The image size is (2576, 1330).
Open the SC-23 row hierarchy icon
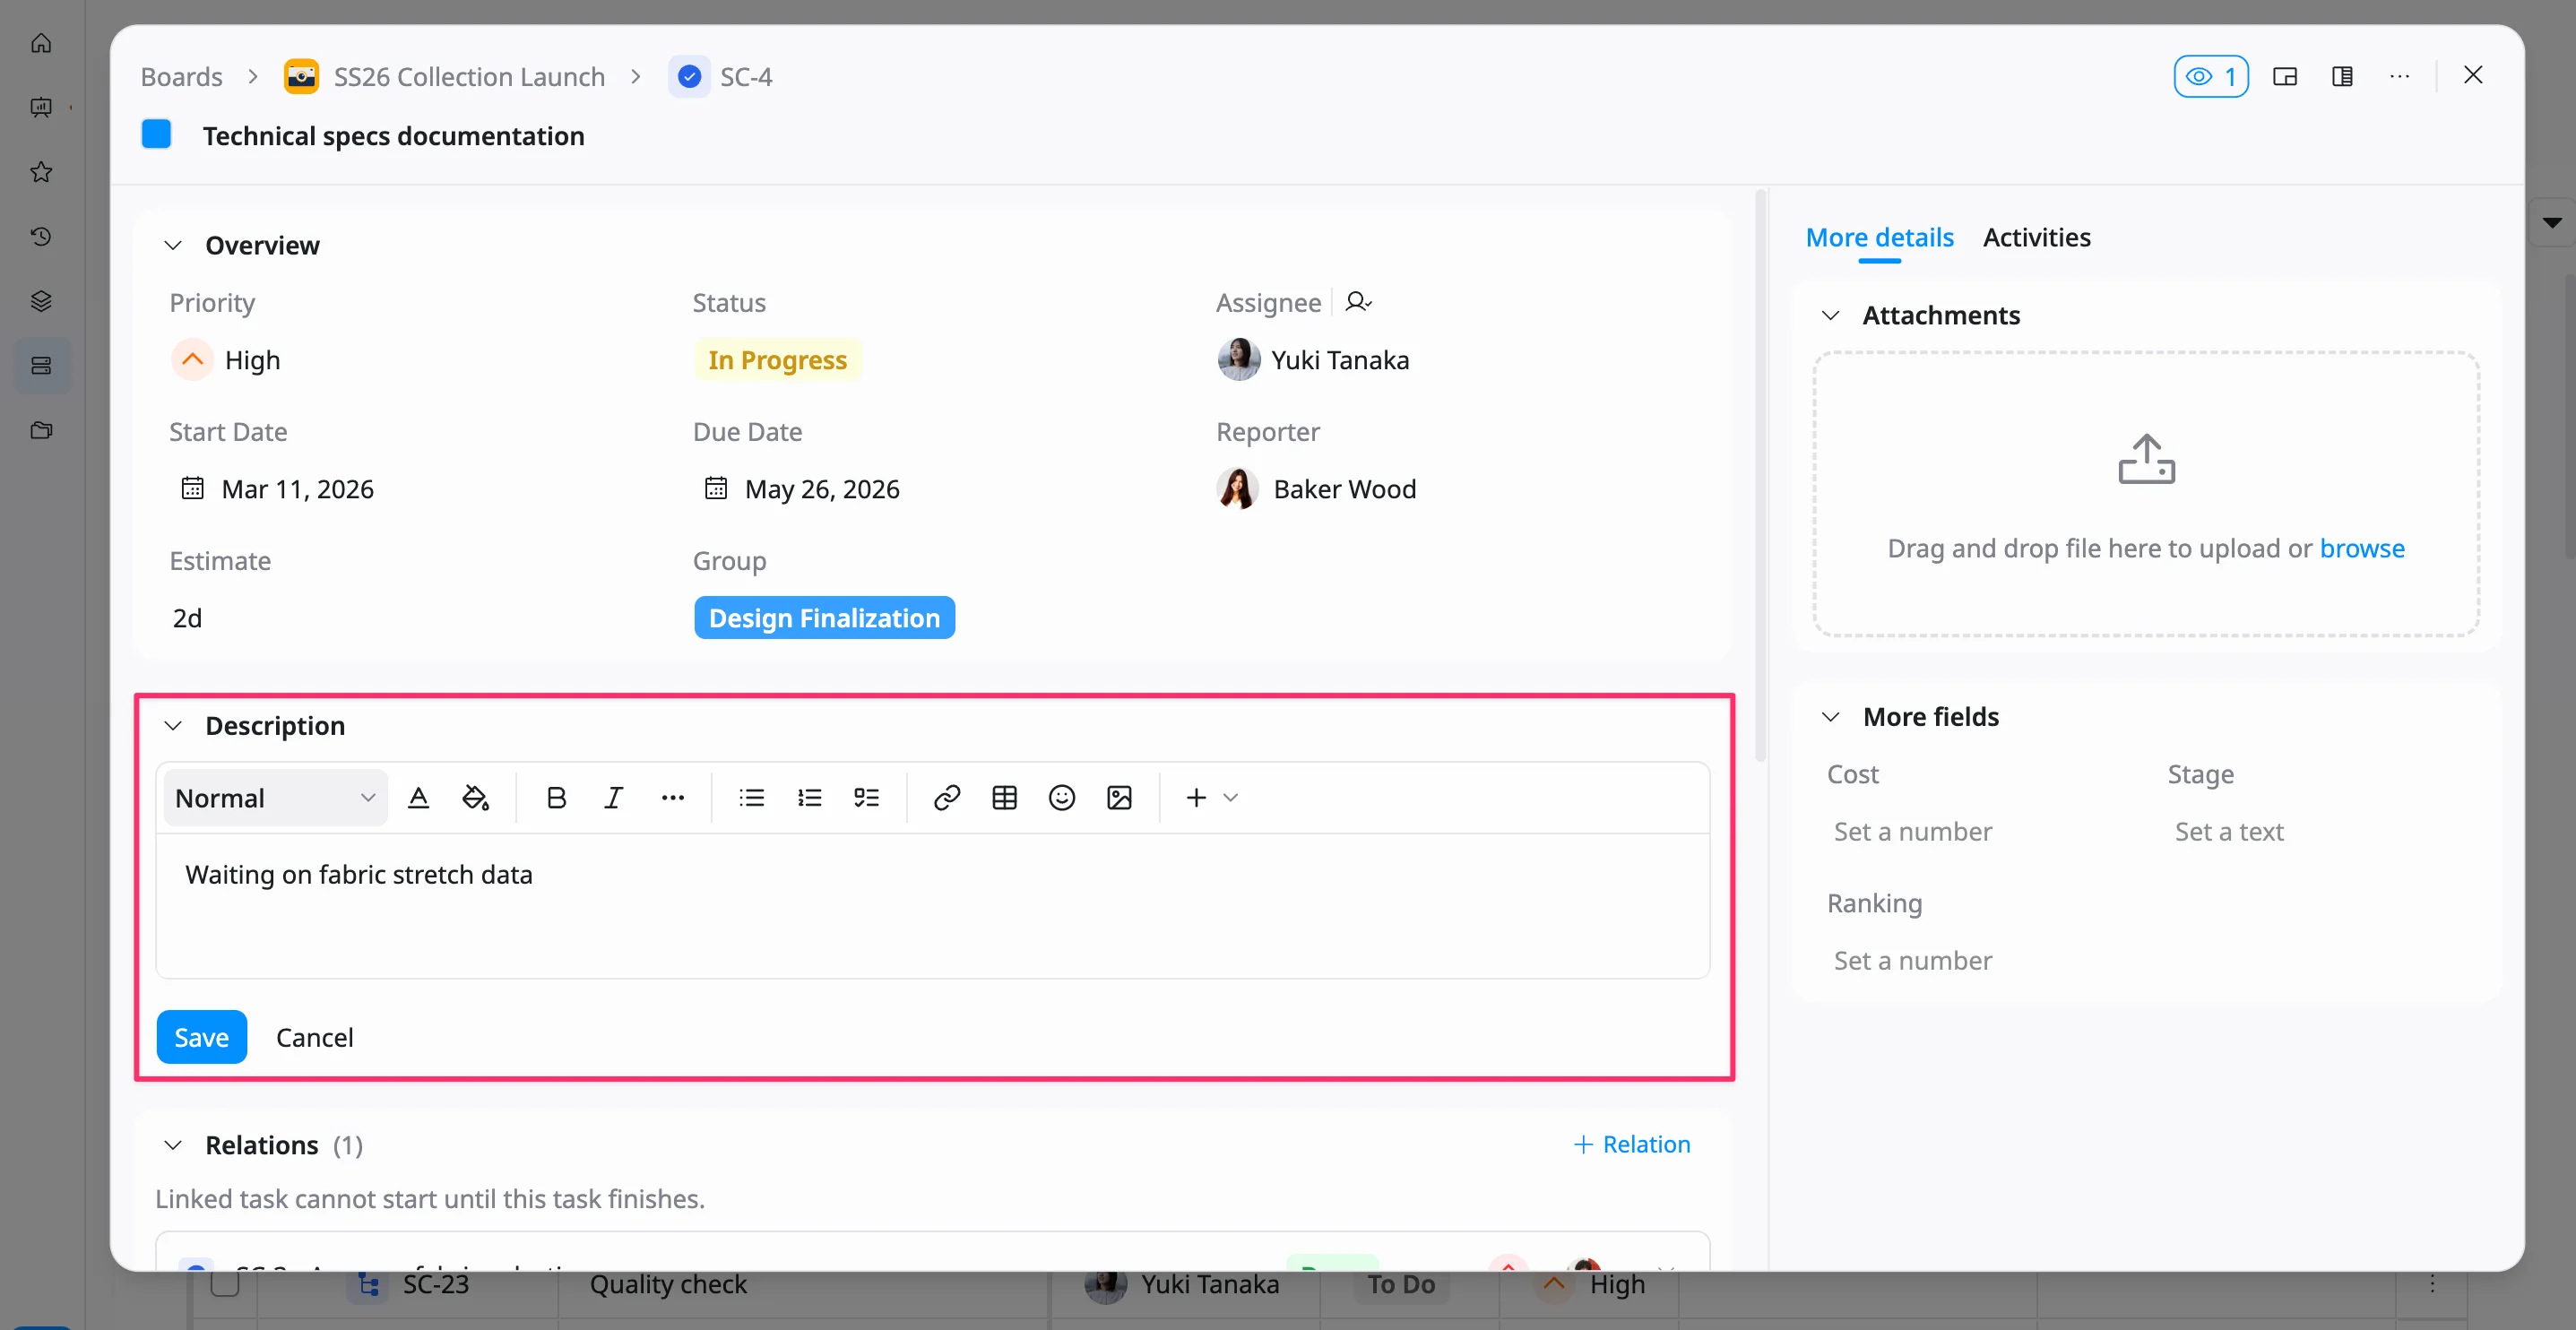[368, 1284]
